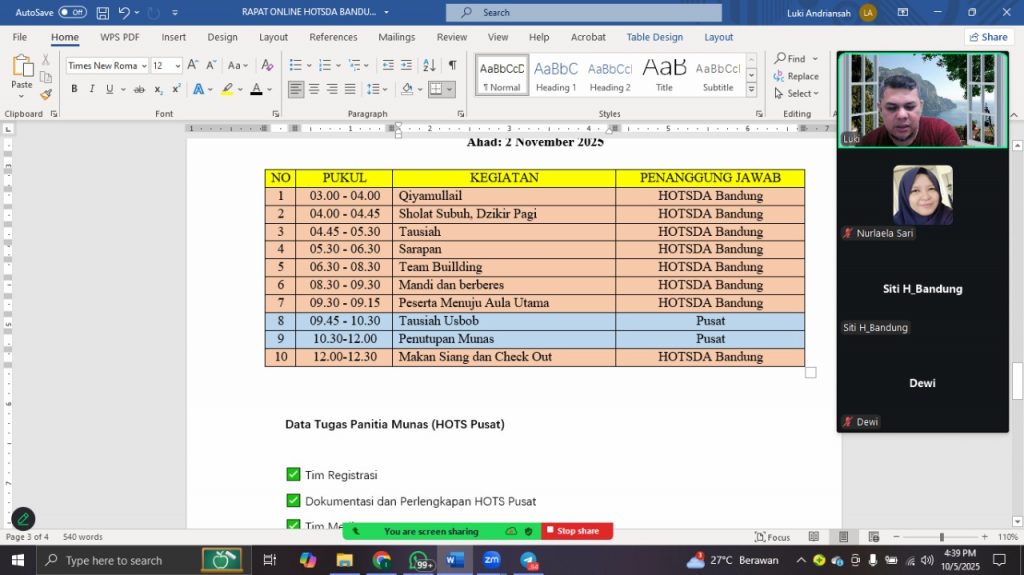Toggle show paragraph marks
This screenshot has height=575, width=1024.
(452, 65)
